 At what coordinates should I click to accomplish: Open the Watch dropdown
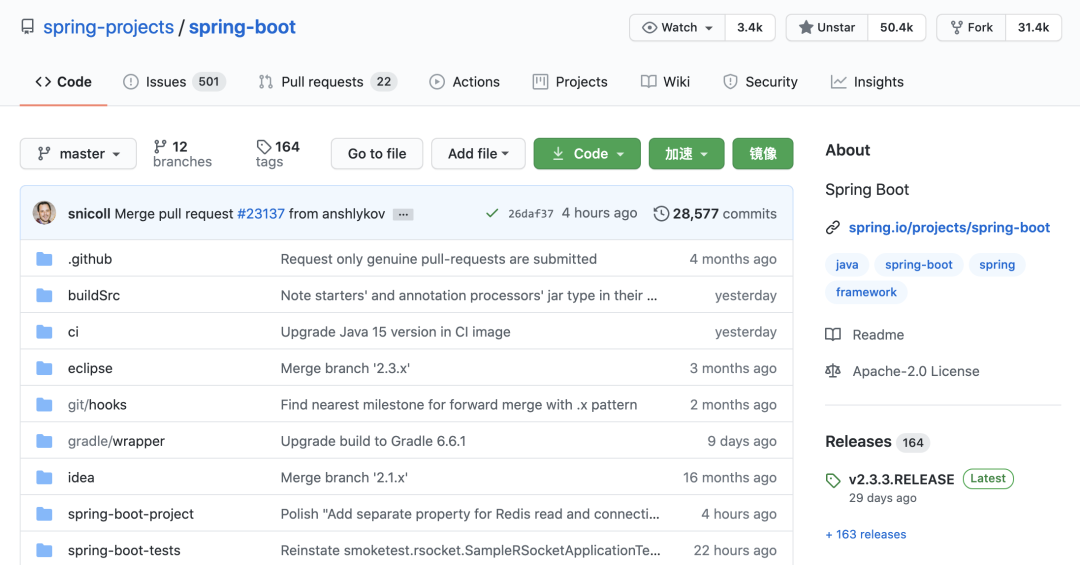677,28
